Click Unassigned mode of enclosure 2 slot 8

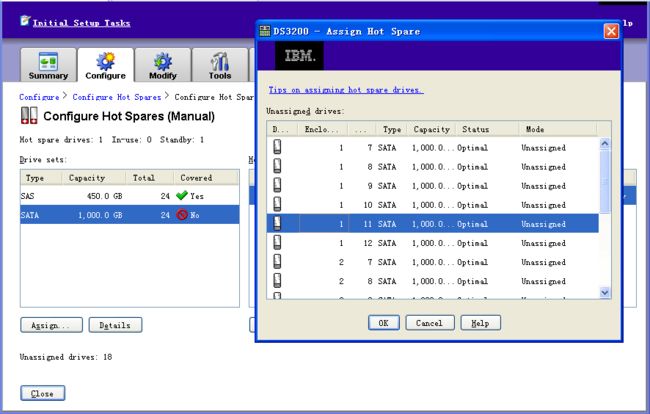543,281
